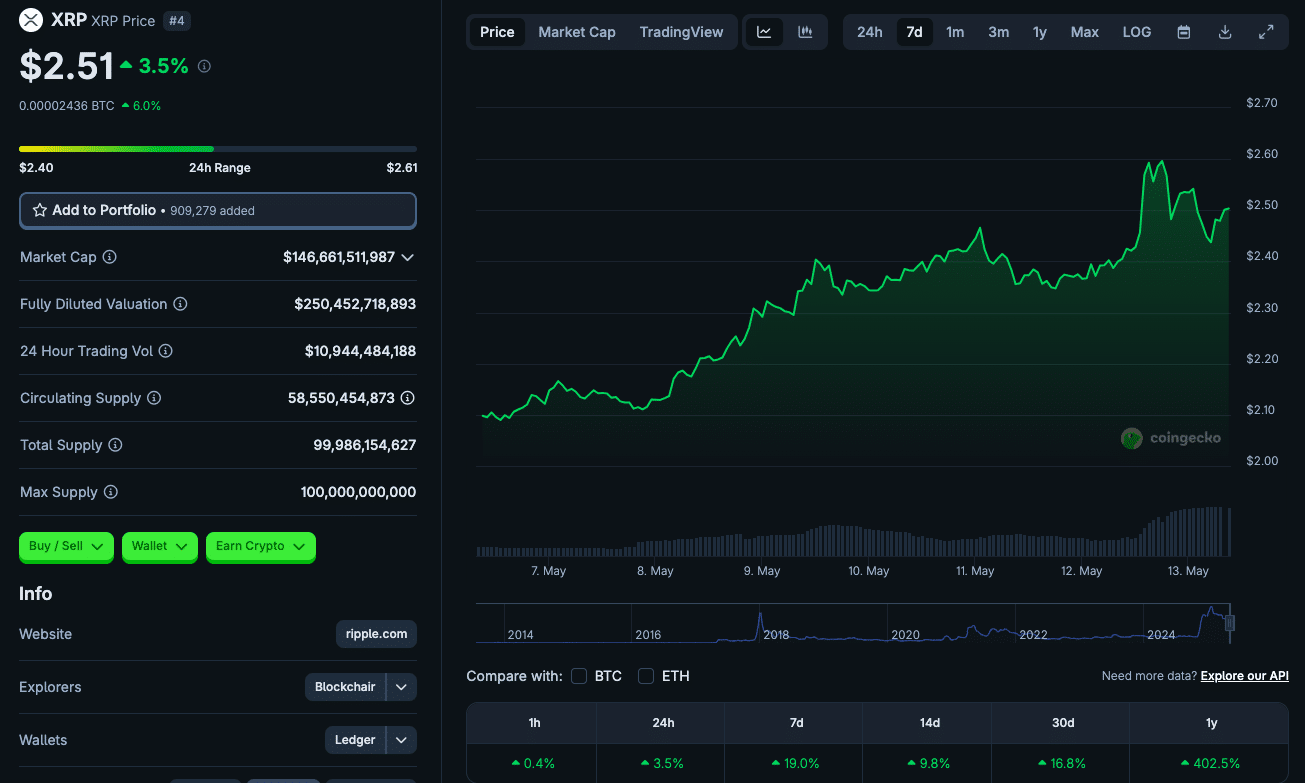
Task: Open Earn Crypto dropdown
Action: click(260, 546)
